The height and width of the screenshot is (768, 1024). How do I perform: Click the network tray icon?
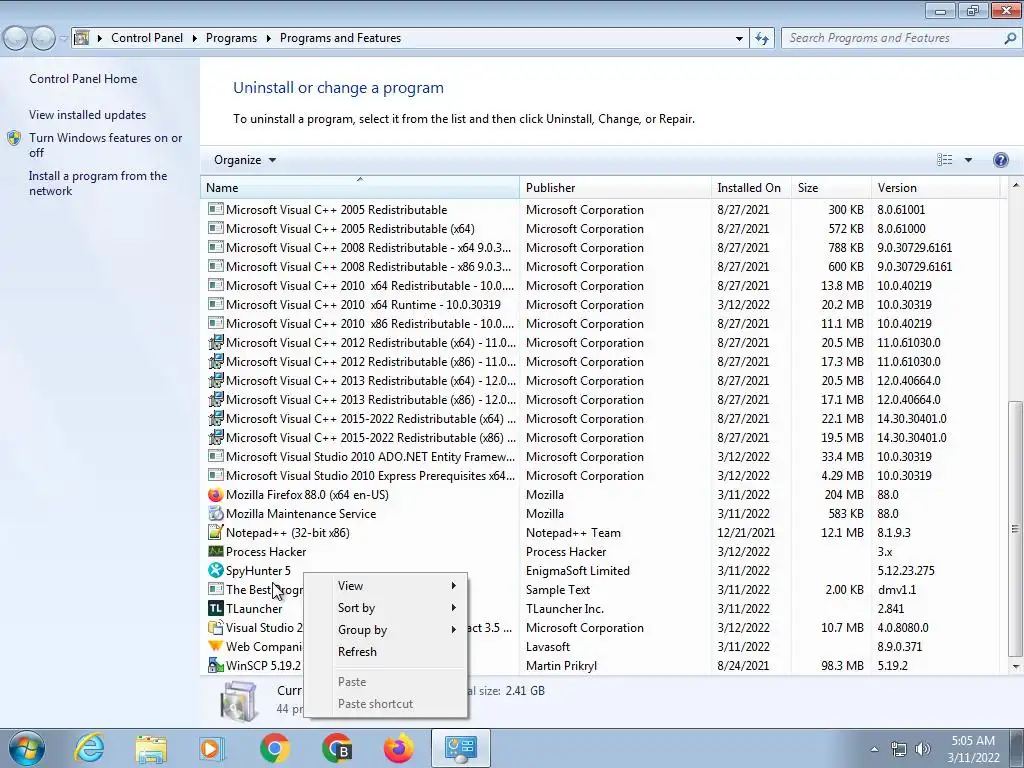click(899, 749)
